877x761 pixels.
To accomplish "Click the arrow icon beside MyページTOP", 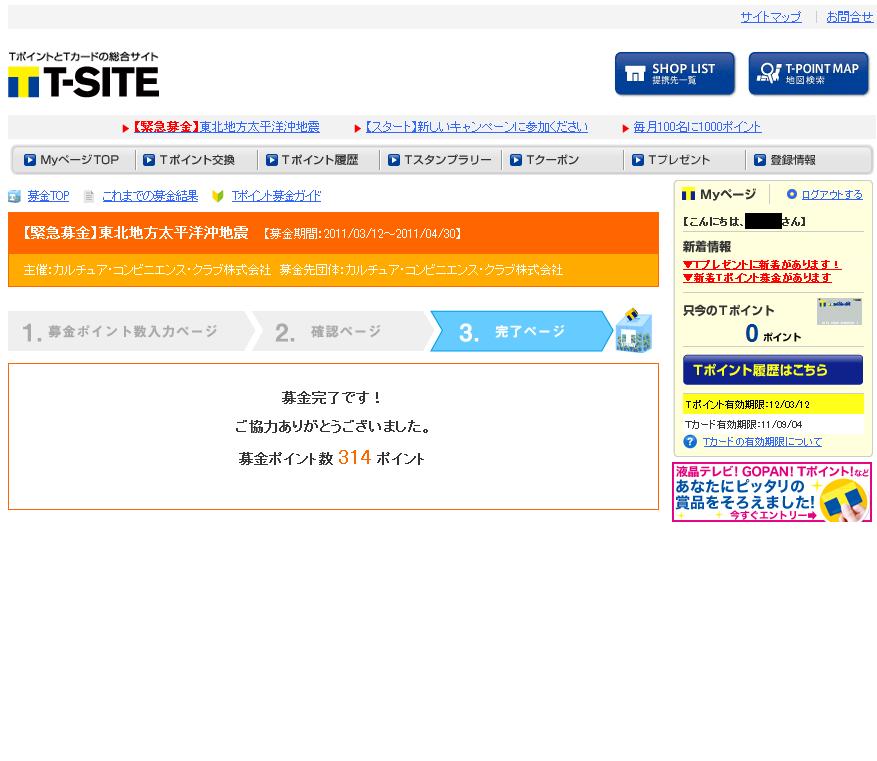I will [30, 160].
